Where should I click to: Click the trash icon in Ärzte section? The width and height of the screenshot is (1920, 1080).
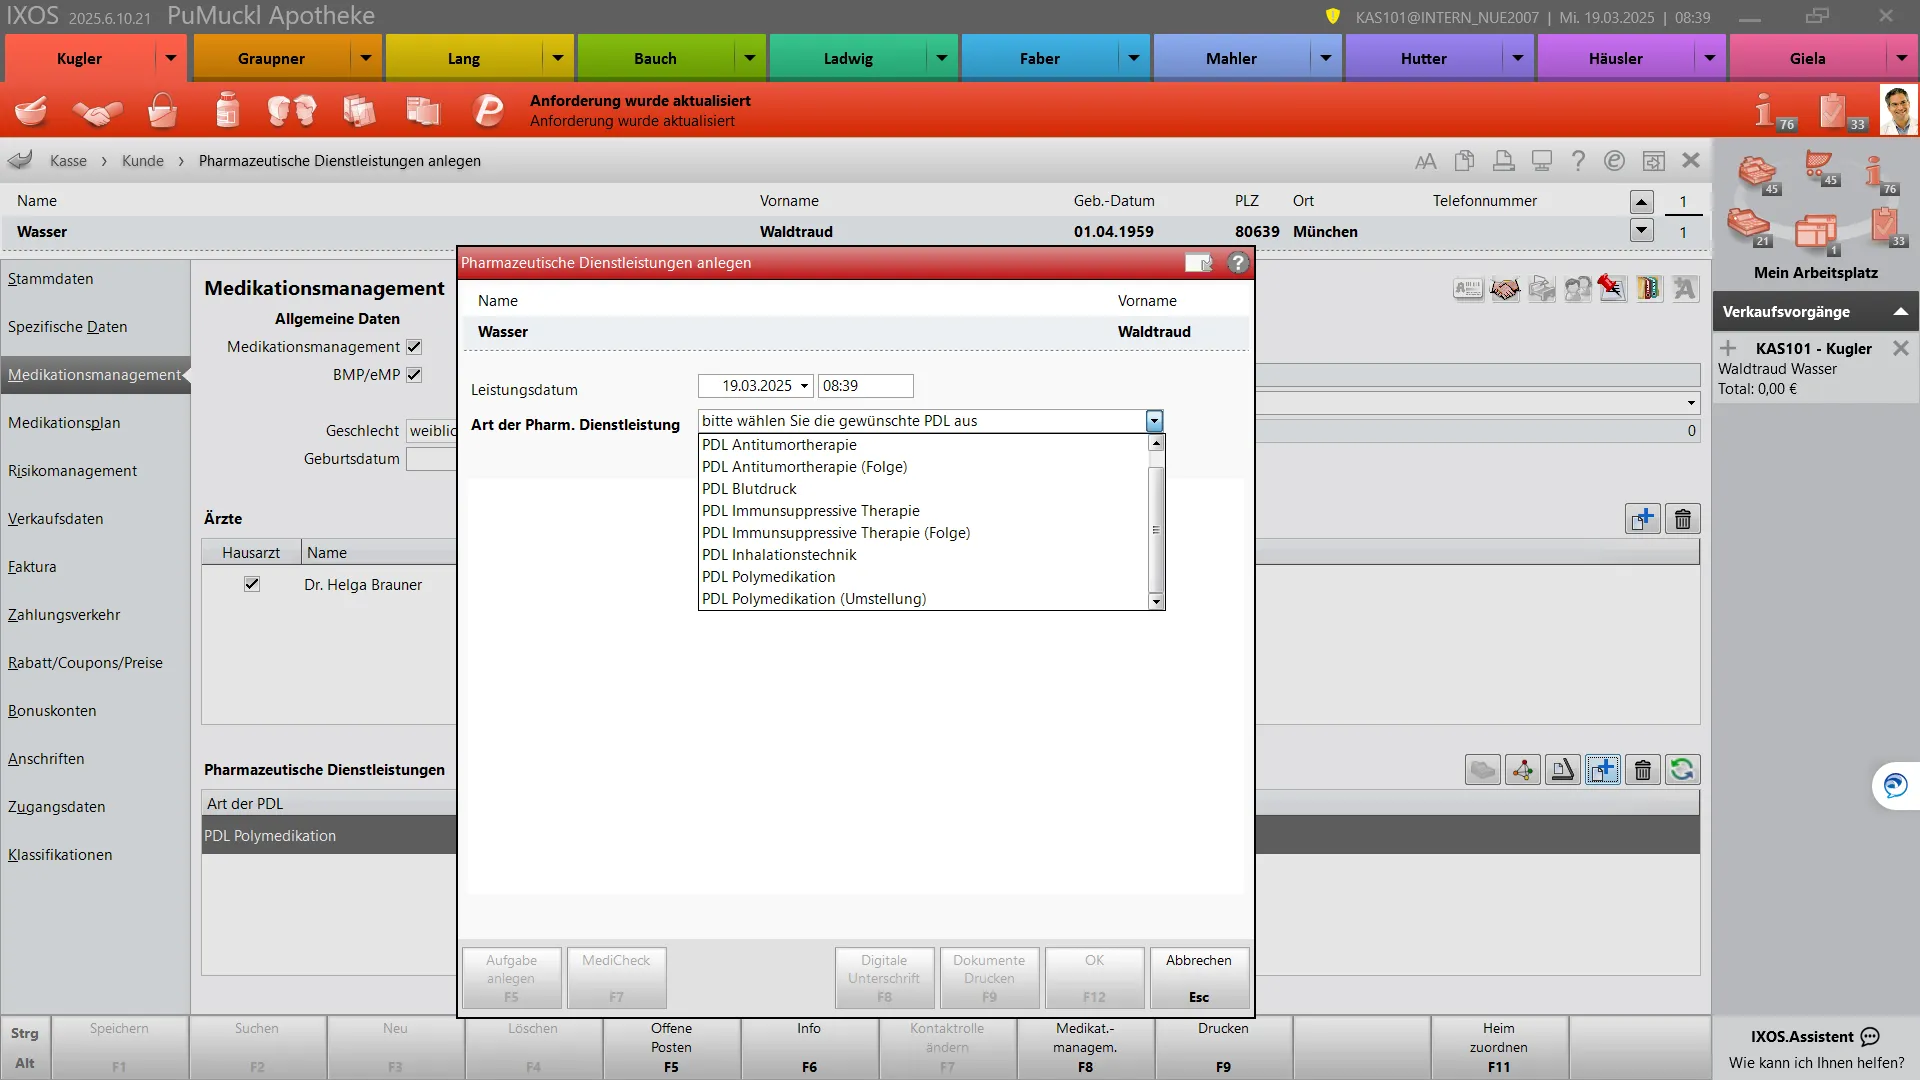(x=1683, y=519)
